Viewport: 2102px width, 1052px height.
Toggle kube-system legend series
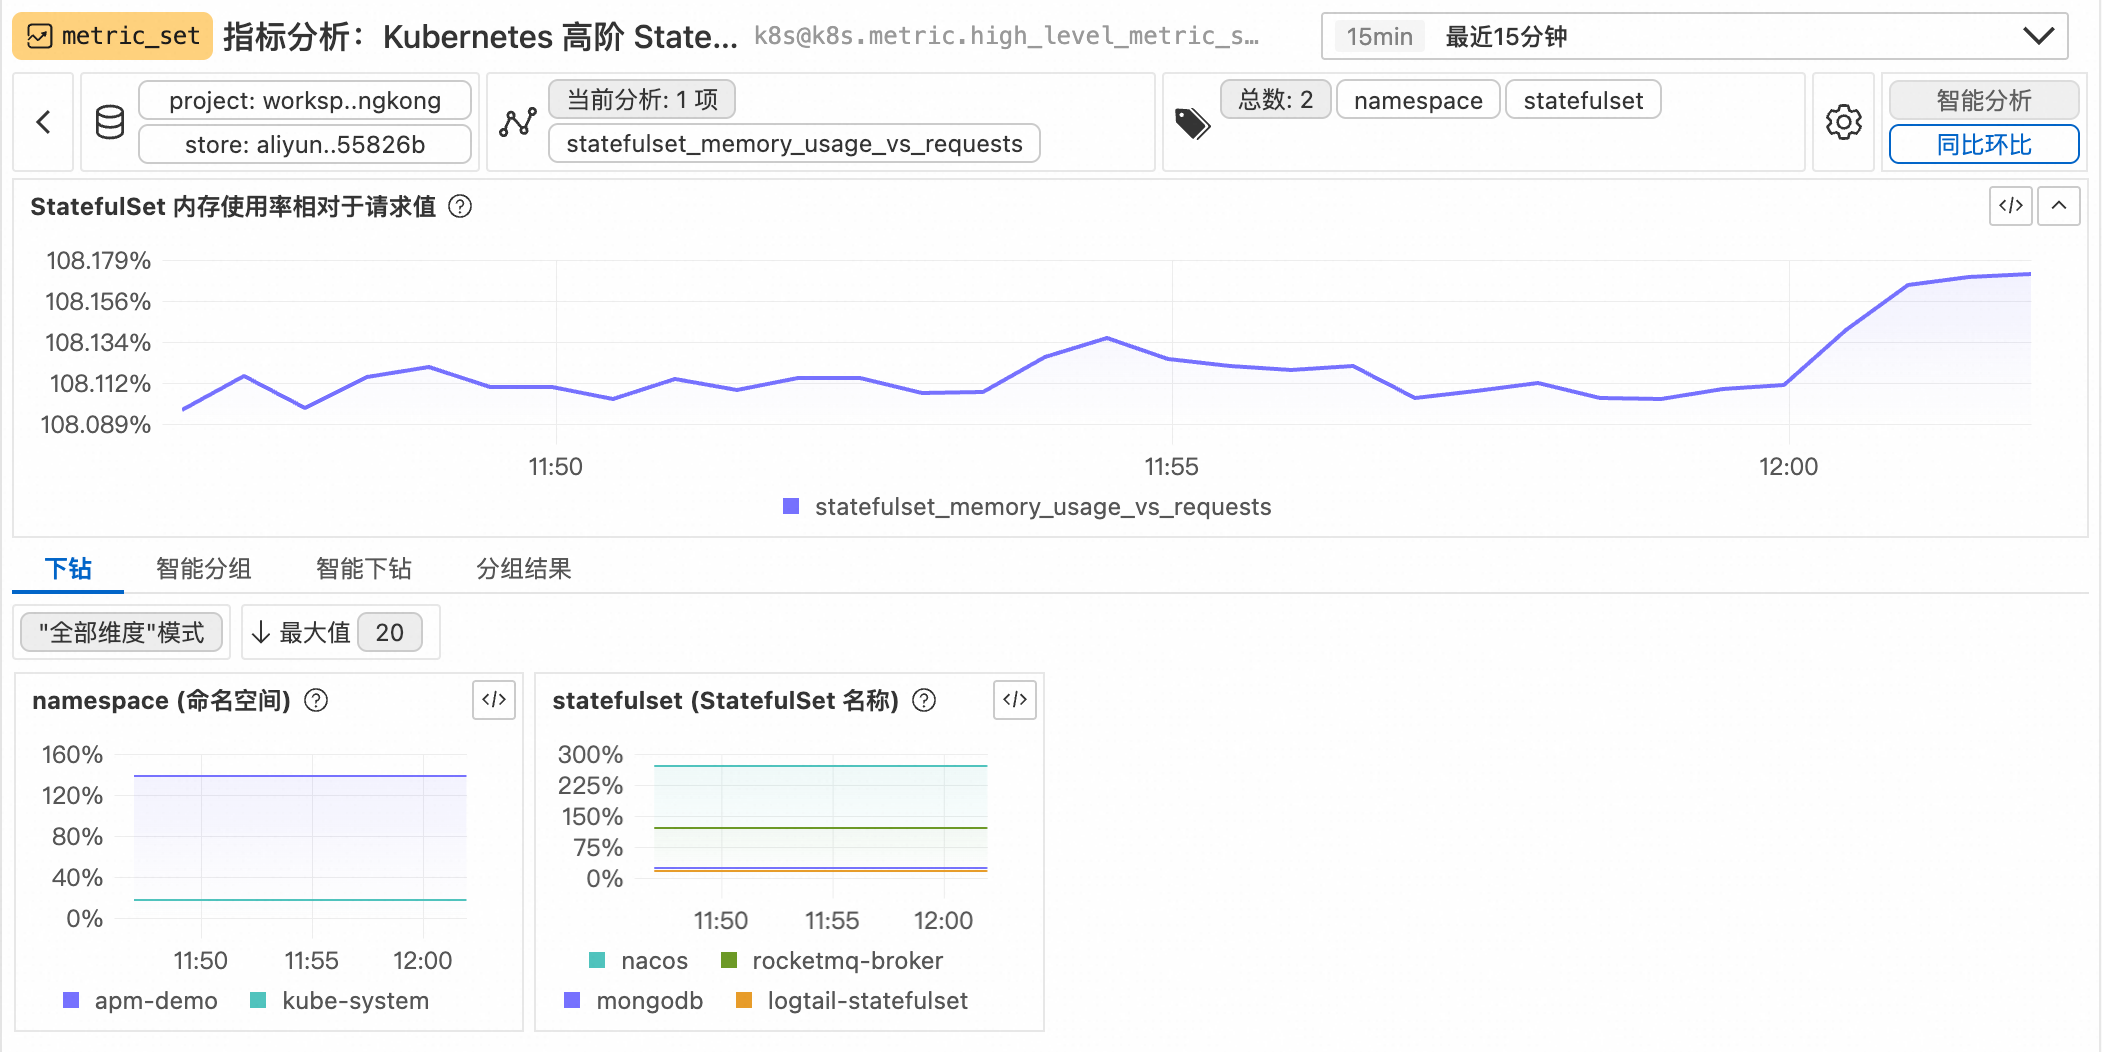(x=340, y=1000)
